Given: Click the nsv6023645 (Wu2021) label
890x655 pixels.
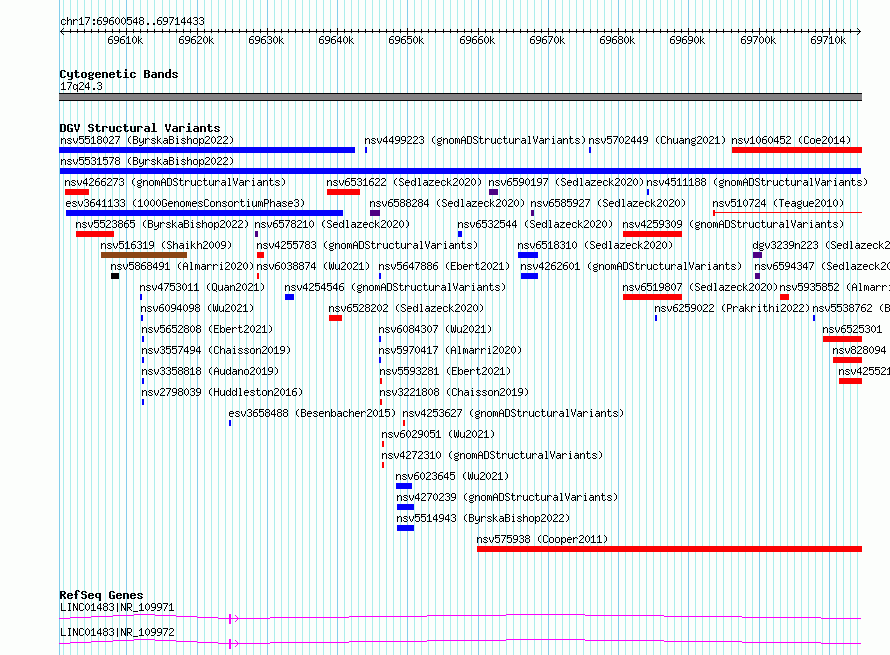Looking at the screenshot, I should pyautogui.click(x=452, y=476).
